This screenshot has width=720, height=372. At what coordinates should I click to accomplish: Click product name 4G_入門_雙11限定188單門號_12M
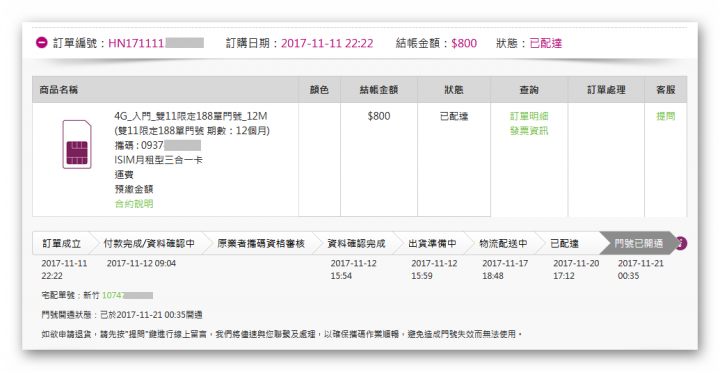coord(191,116)
